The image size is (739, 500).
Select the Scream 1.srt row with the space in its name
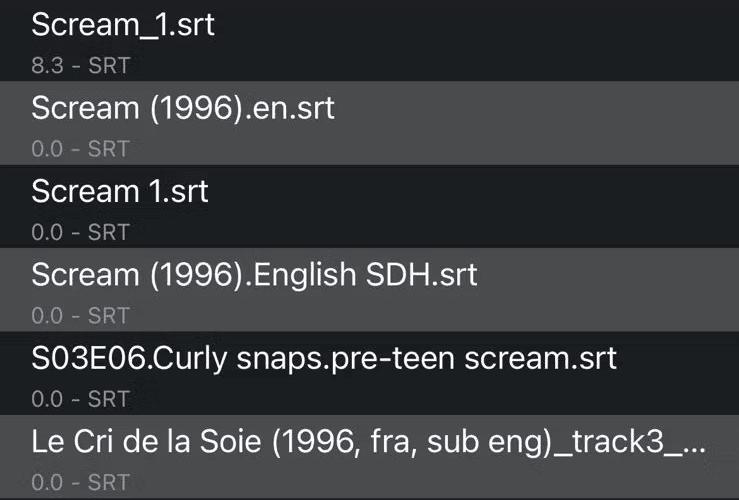(370, 206)
